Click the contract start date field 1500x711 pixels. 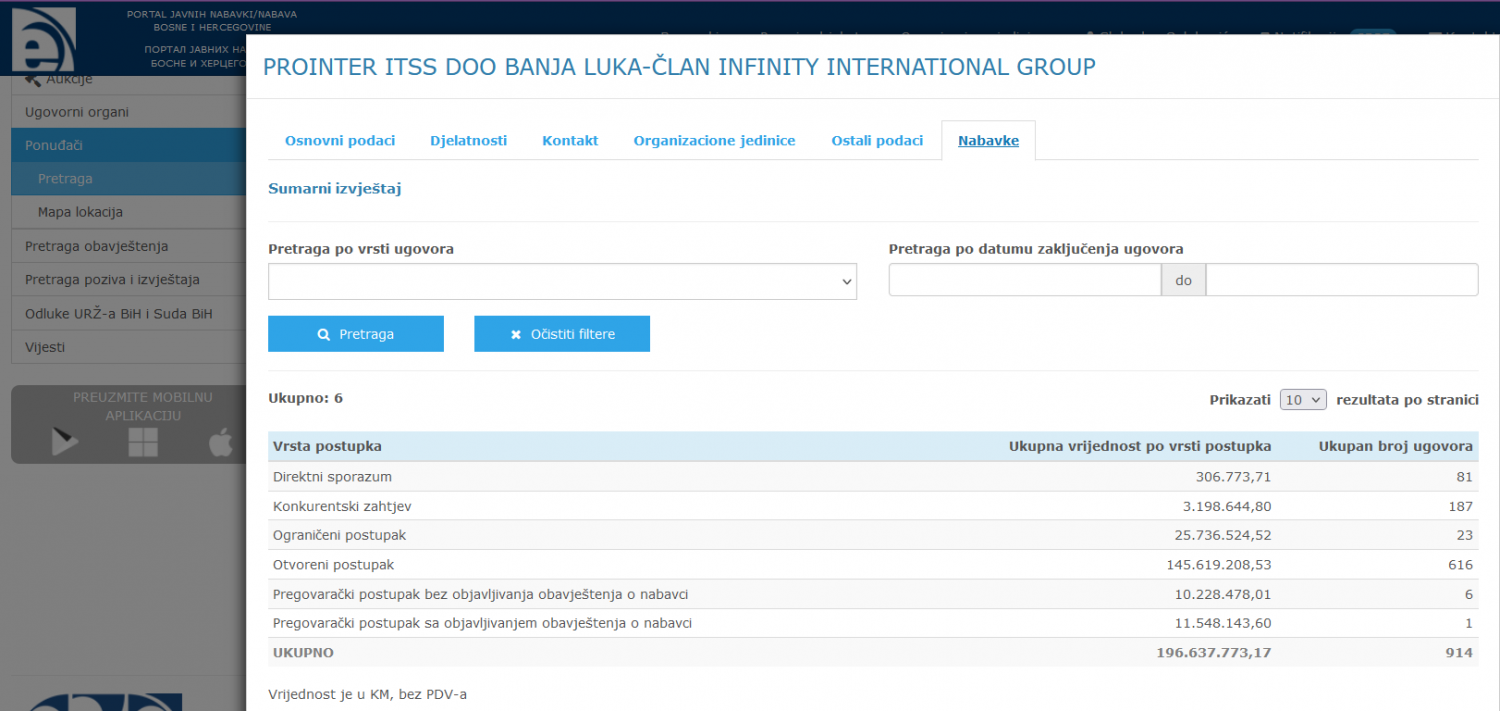point(1025,280)
